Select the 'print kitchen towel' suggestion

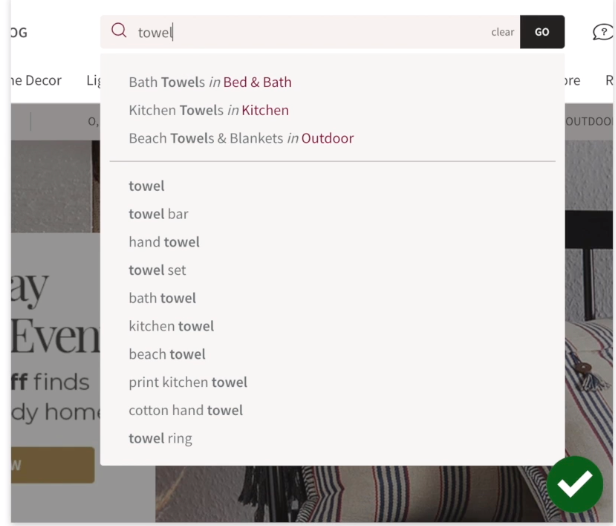(x=188, y=382)
